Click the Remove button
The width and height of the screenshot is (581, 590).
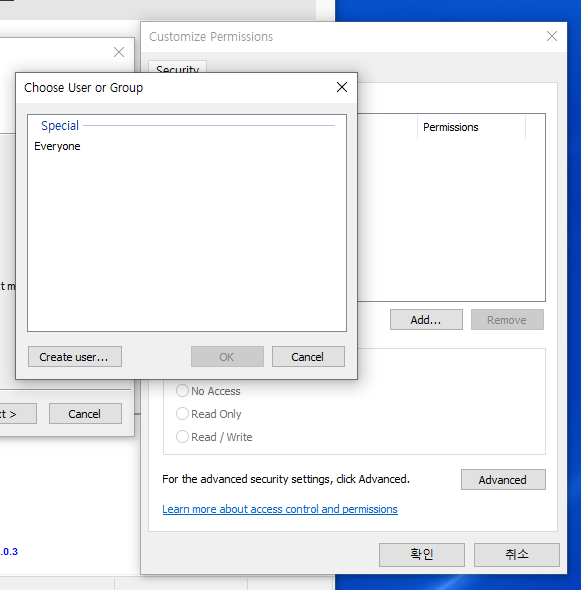click(507, 320)
